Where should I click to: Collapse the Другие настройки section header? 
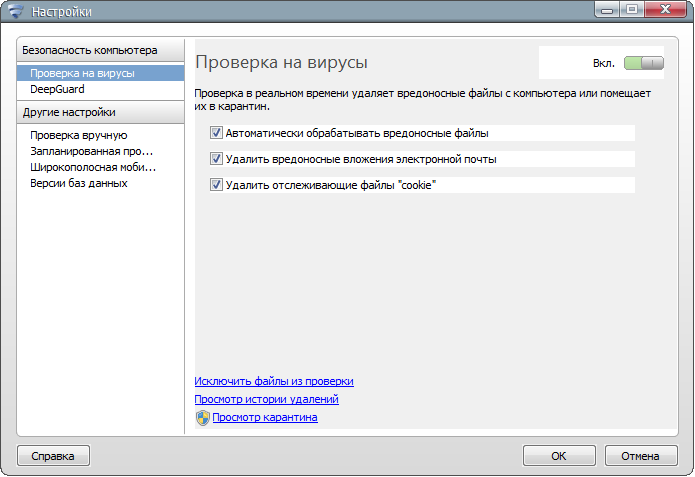pos(101,112)
